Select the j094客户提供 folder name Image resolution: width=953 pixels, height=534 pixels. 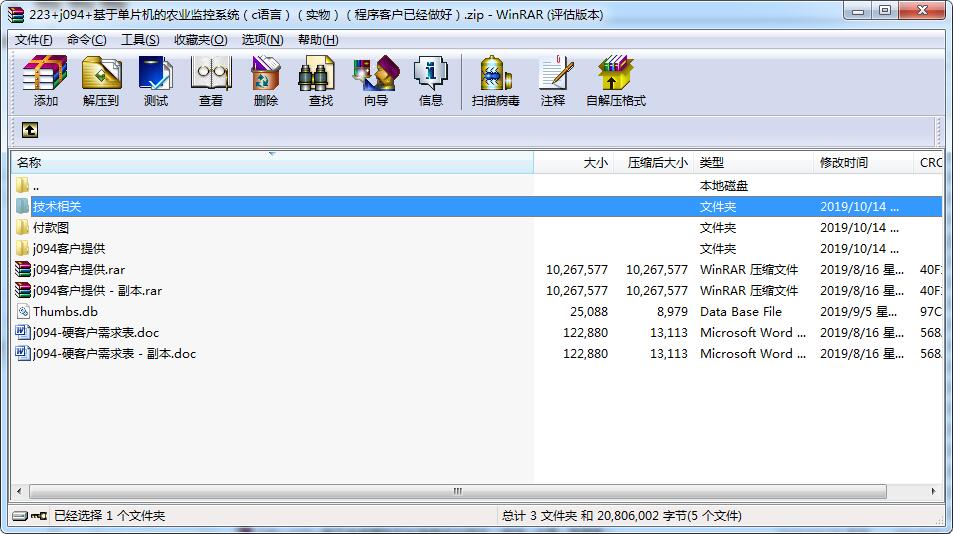point(69,248)
